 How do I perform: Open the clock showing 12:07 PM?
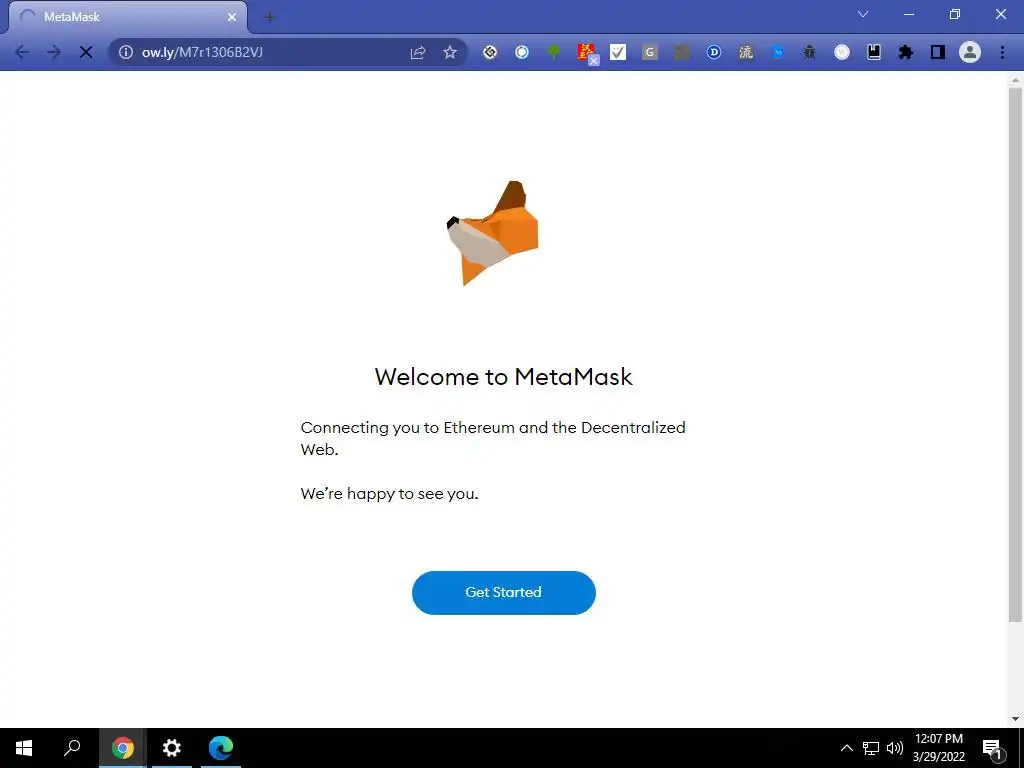tap(938, 748)
